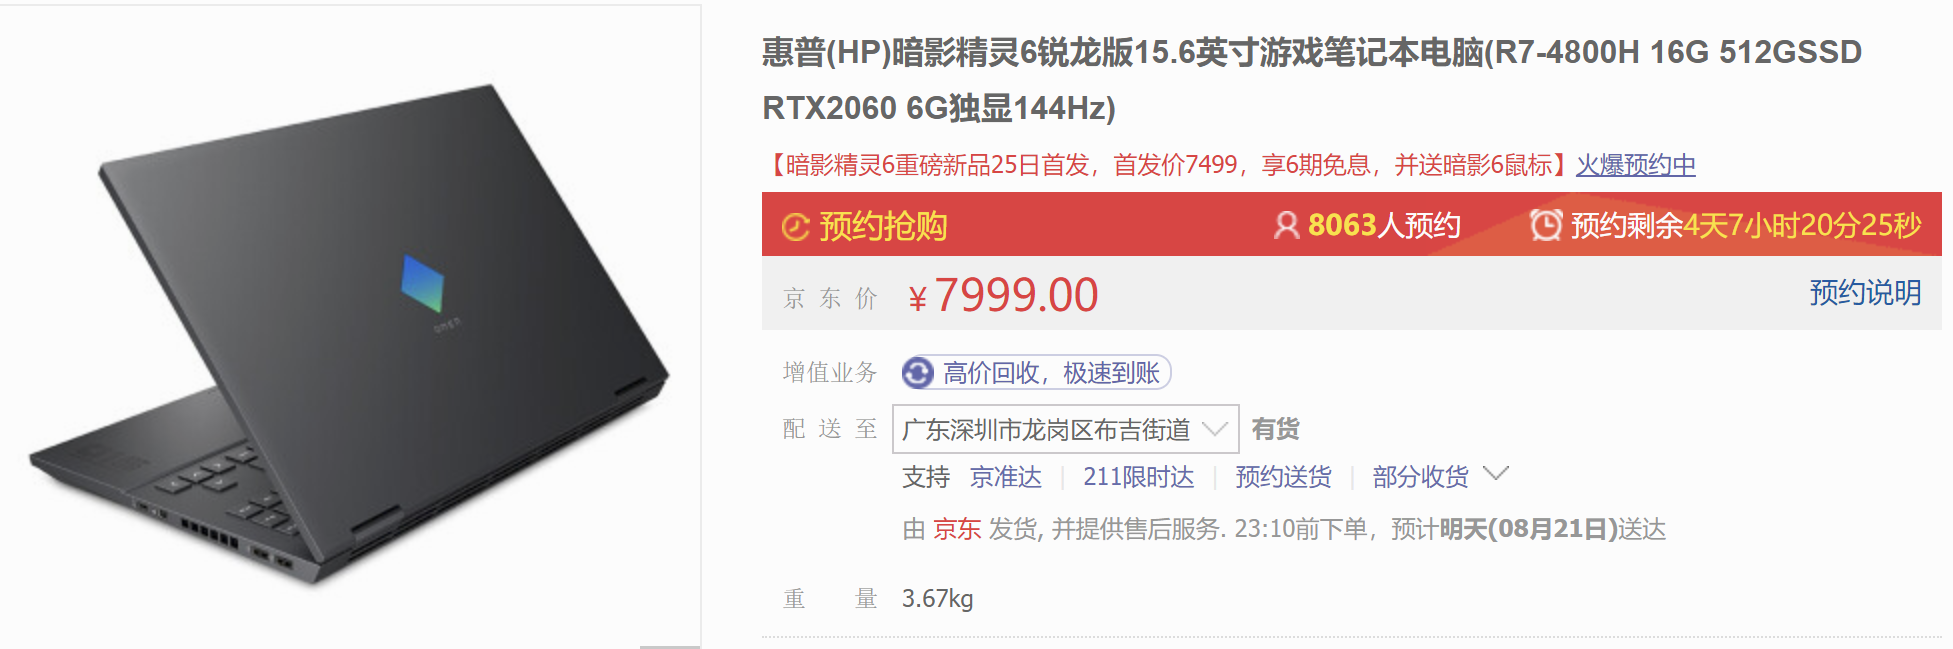Click the arrow inside the address selector
1953x649 pixels.
tap(1215, 429)
